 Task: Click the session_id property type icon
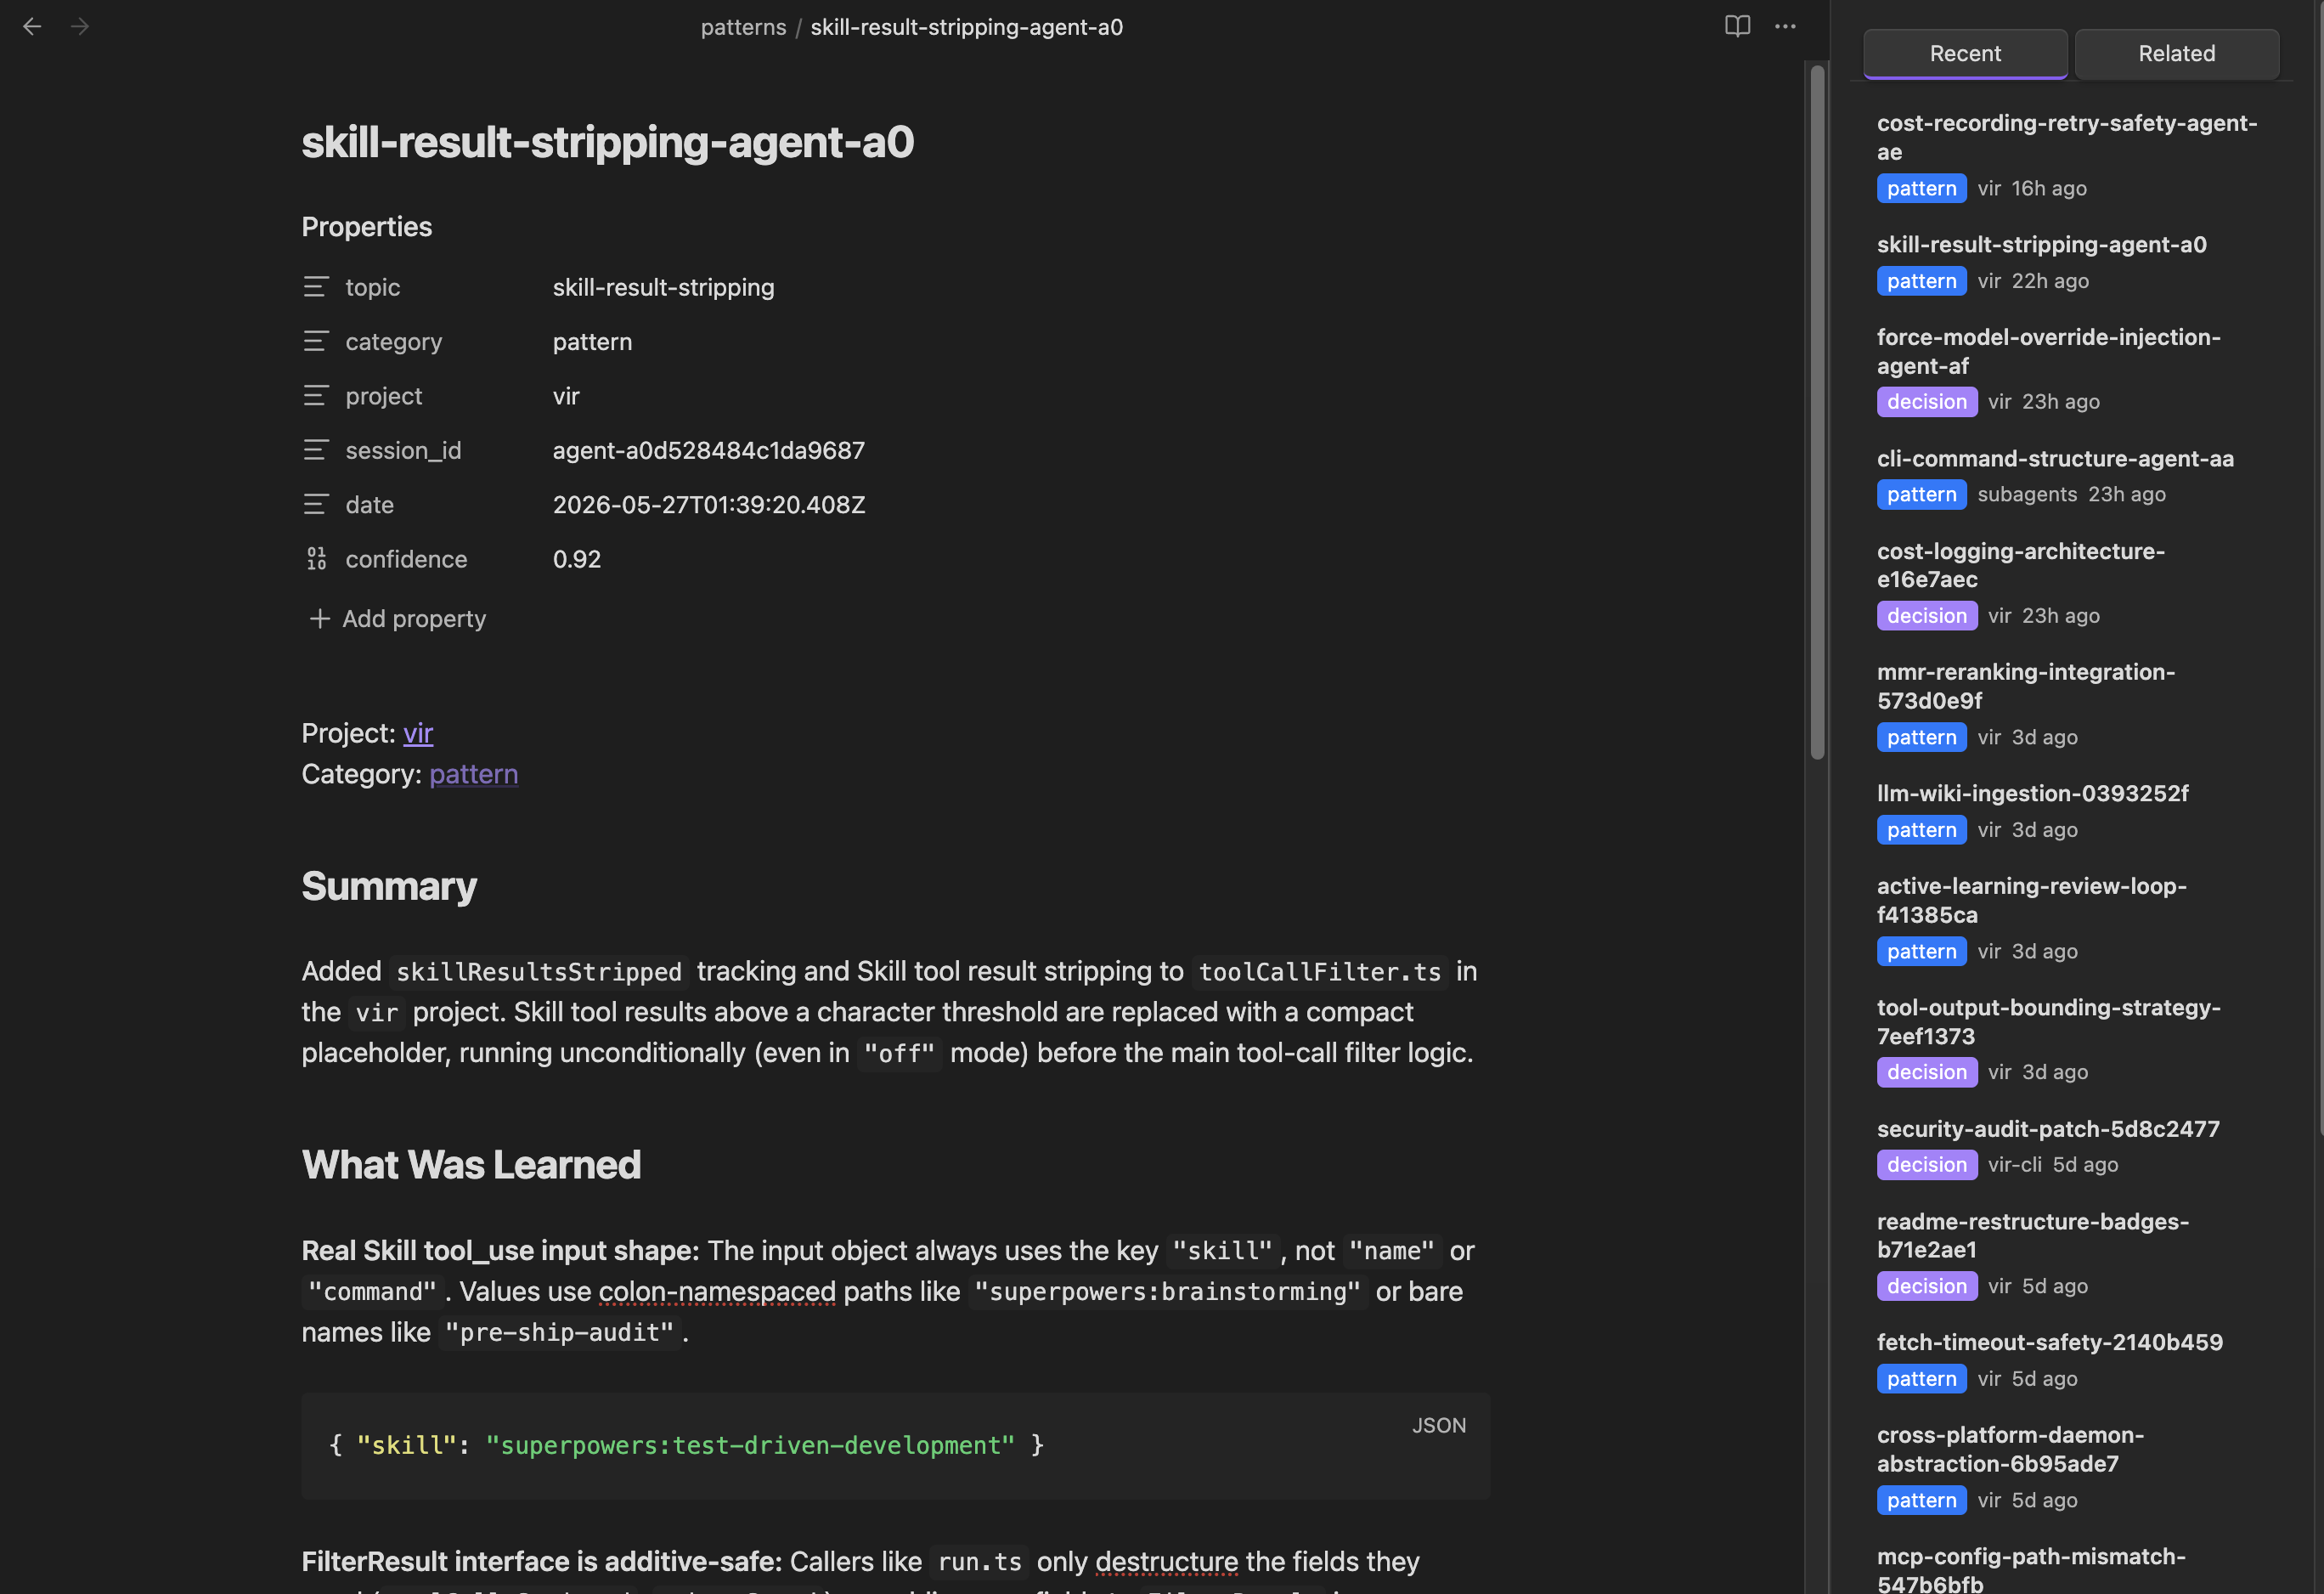coord(315,451)
